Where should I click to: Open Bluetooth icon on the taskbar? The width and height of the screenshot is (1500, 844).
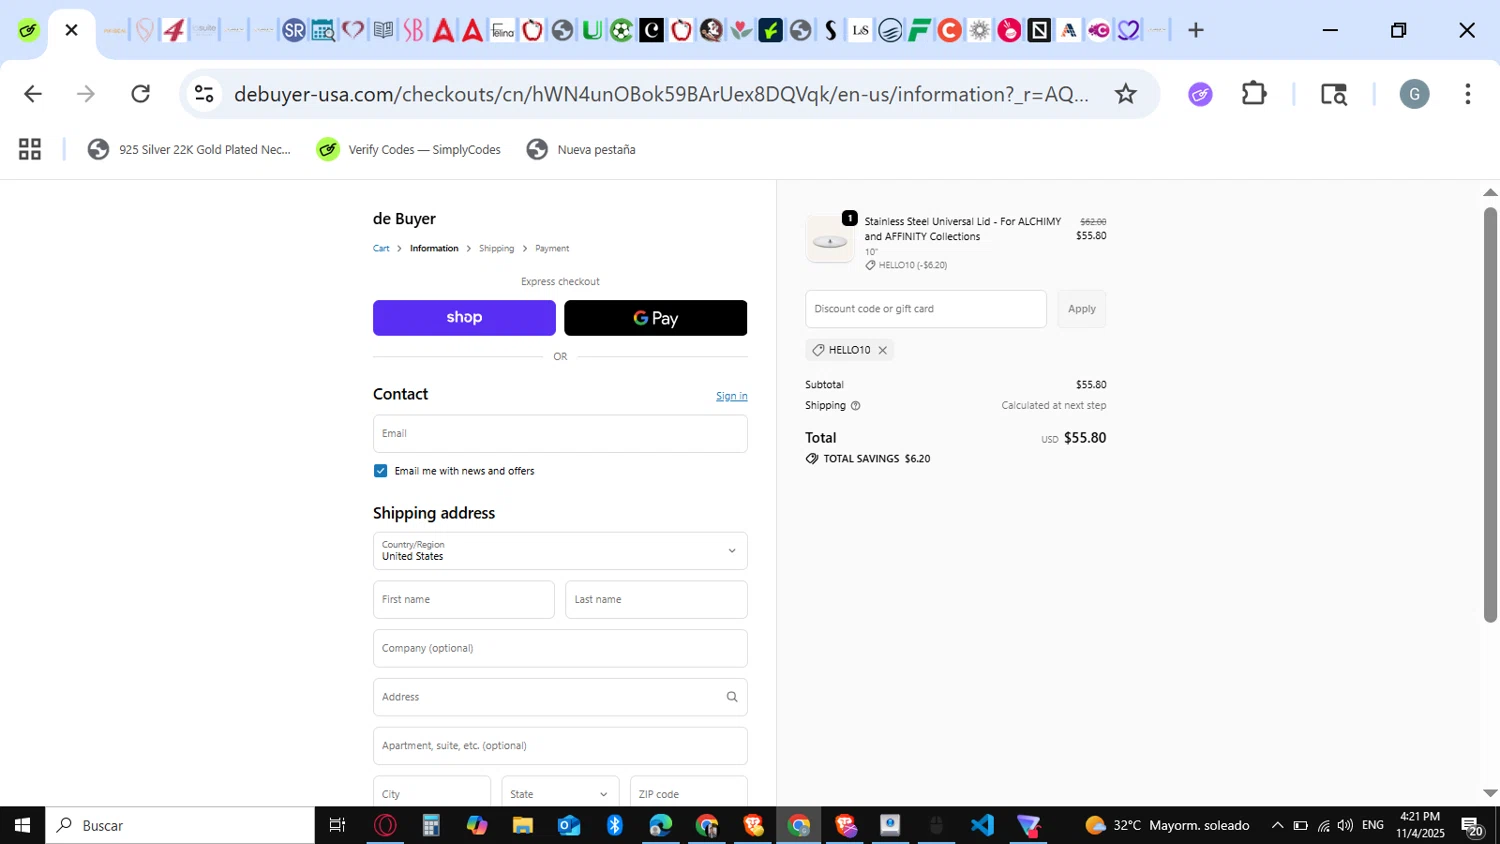pos(614,825)
